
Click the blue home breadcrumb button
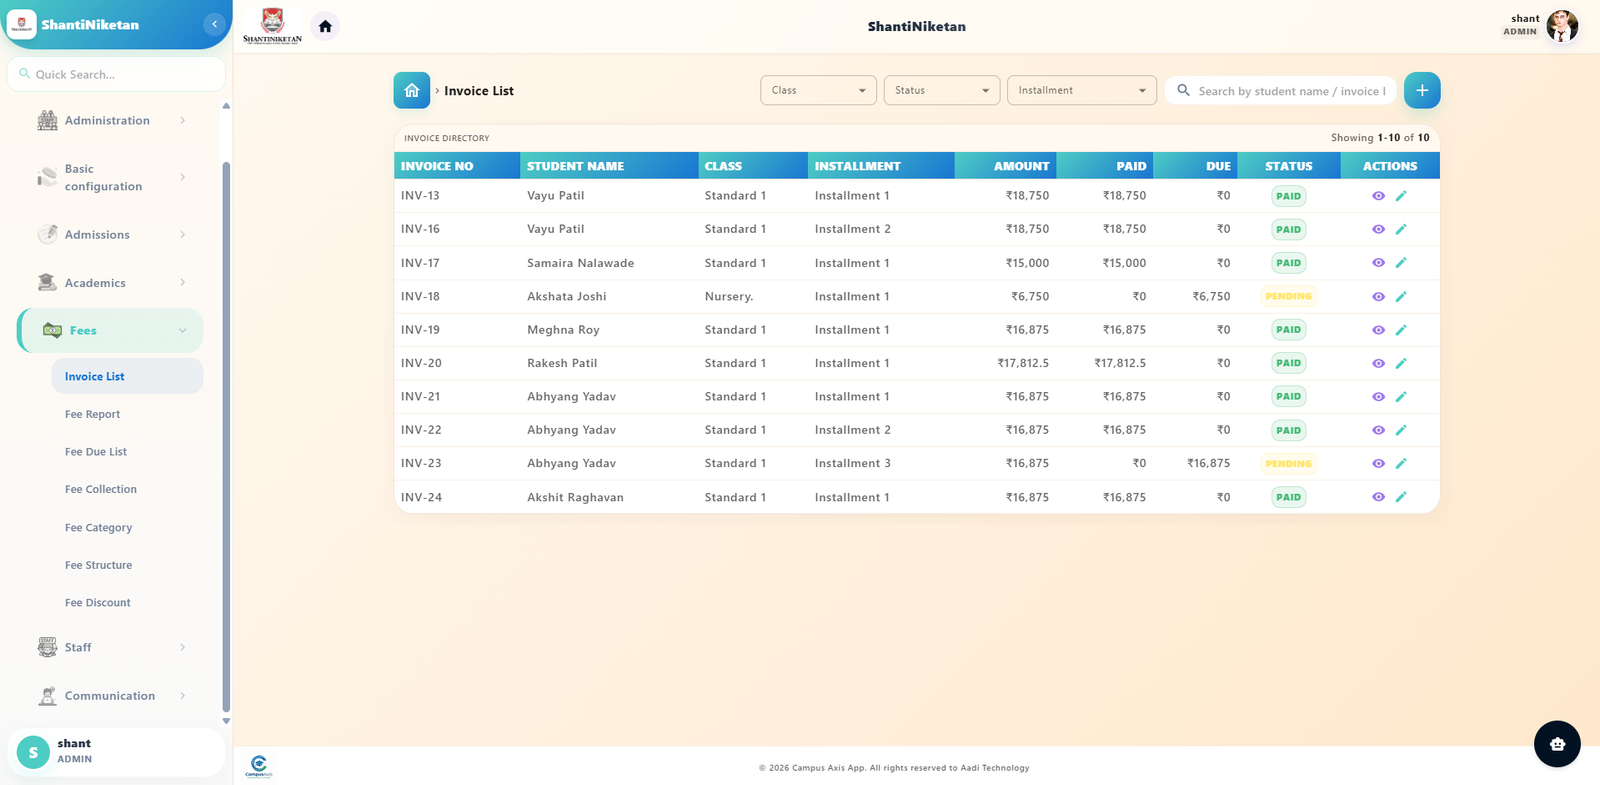412,90
